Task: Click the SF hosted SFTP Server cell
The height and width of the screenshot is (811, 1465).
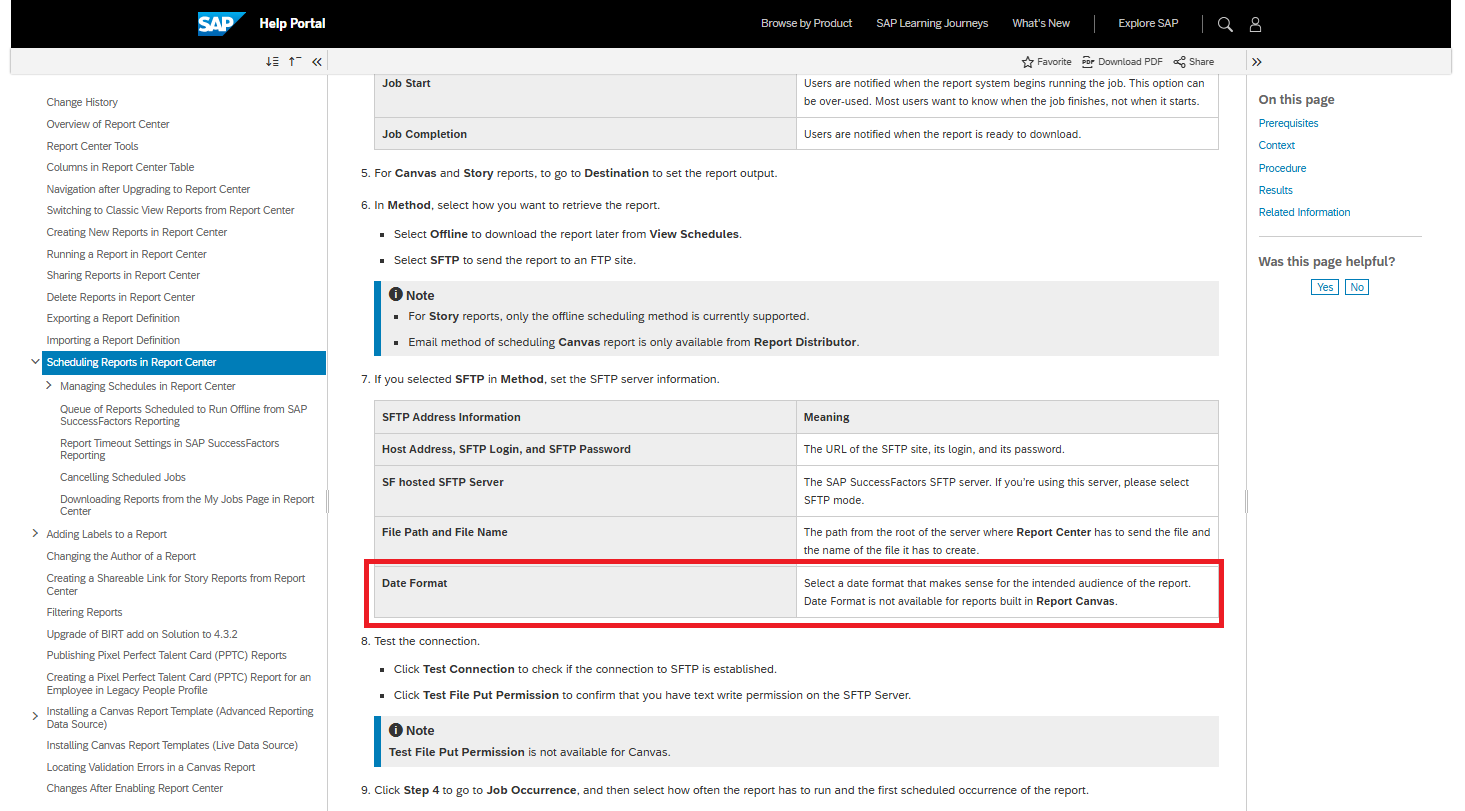Action: (585, 490)
